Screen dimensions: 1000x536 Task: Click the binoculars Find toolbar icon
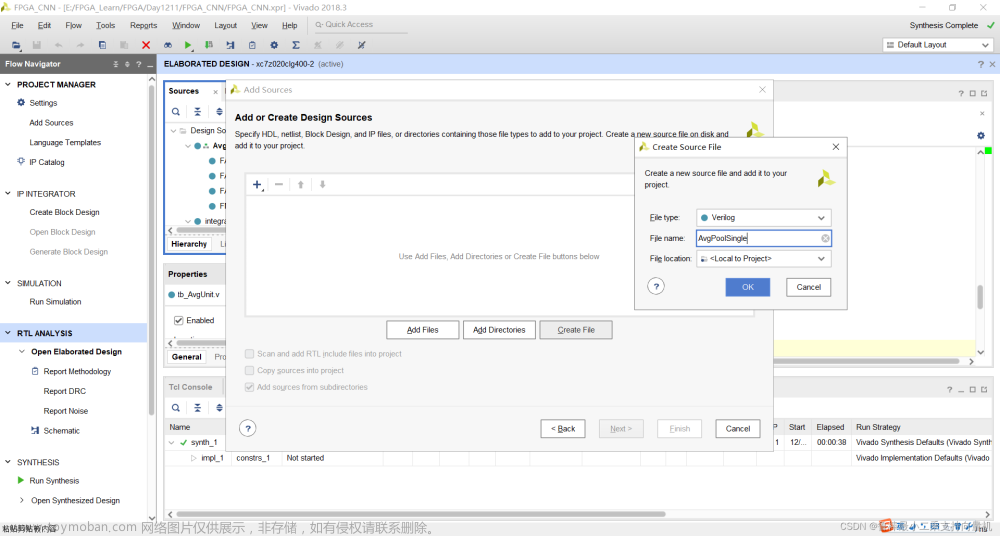168,45
